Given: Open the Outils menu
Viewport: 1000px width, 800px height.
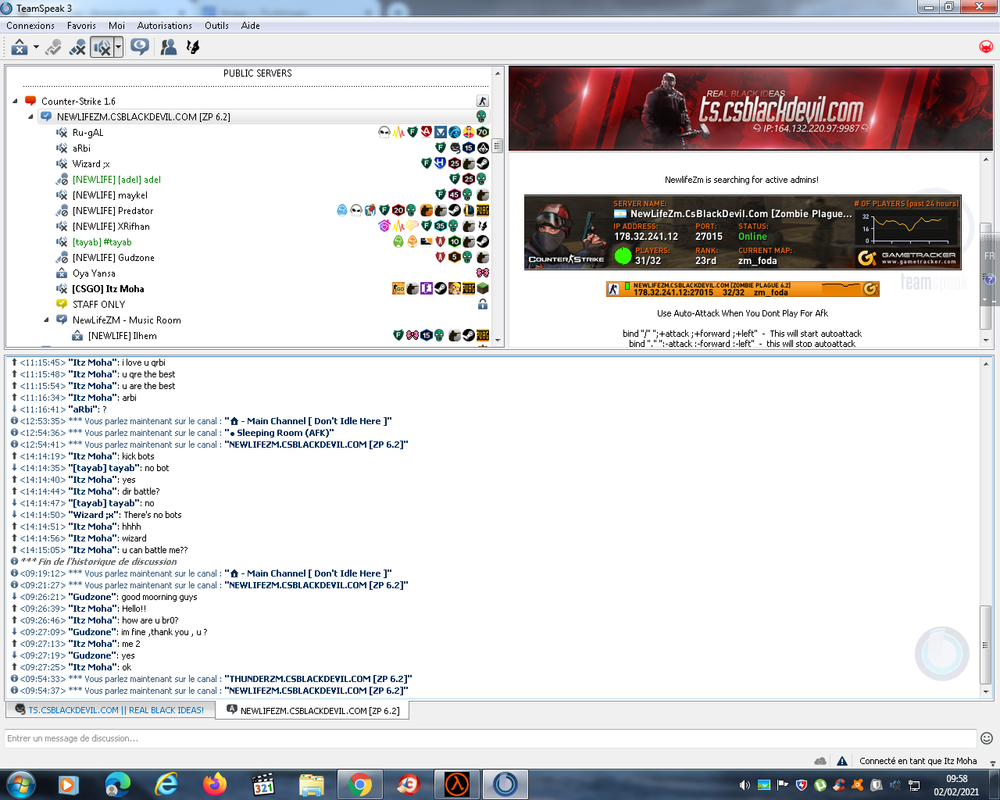Looking at the screenshot, I should (217, 26).
